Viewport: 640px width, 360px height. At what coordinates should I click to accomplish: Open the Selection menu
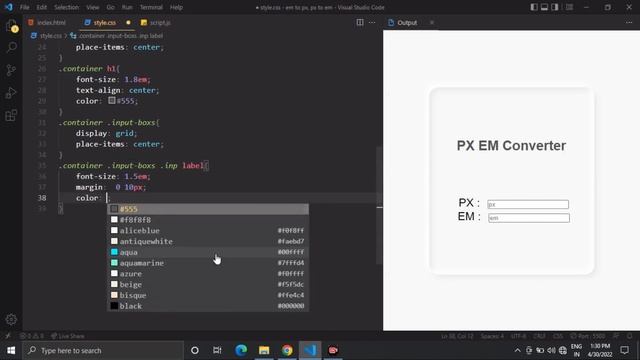tap(67, 7)
